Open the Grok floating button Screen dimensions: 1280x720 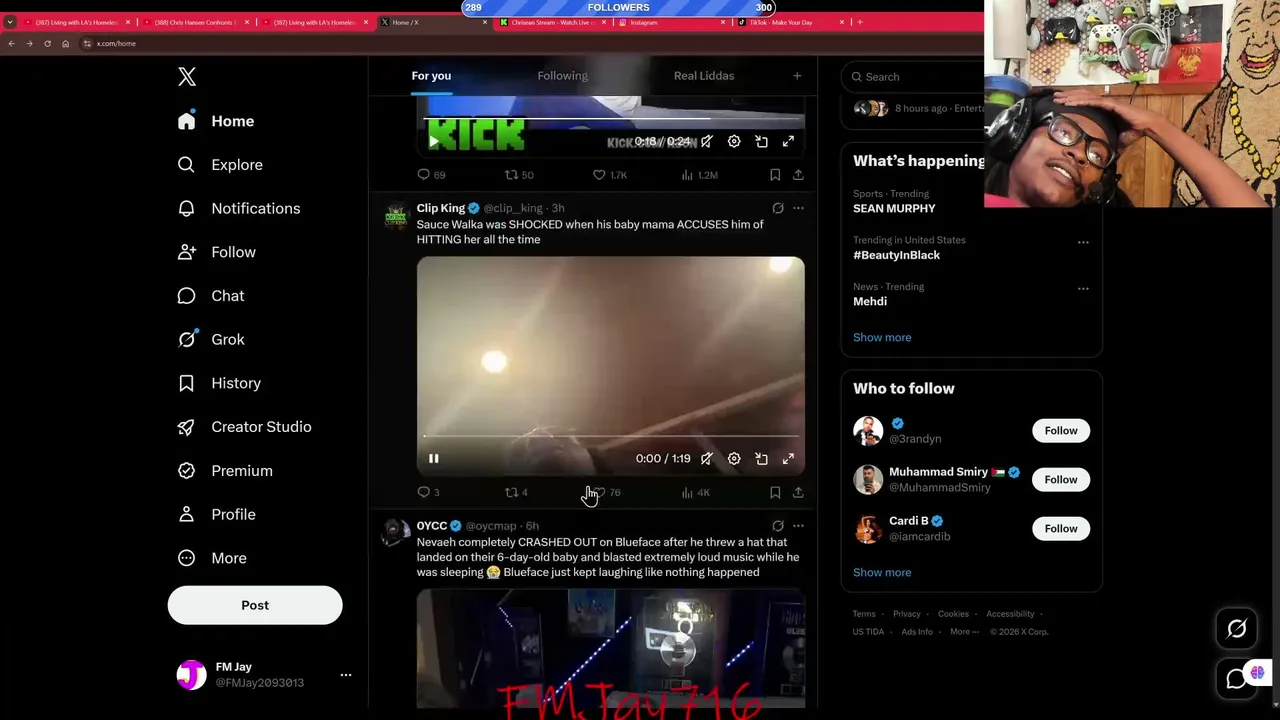[x=1237, y=629]
